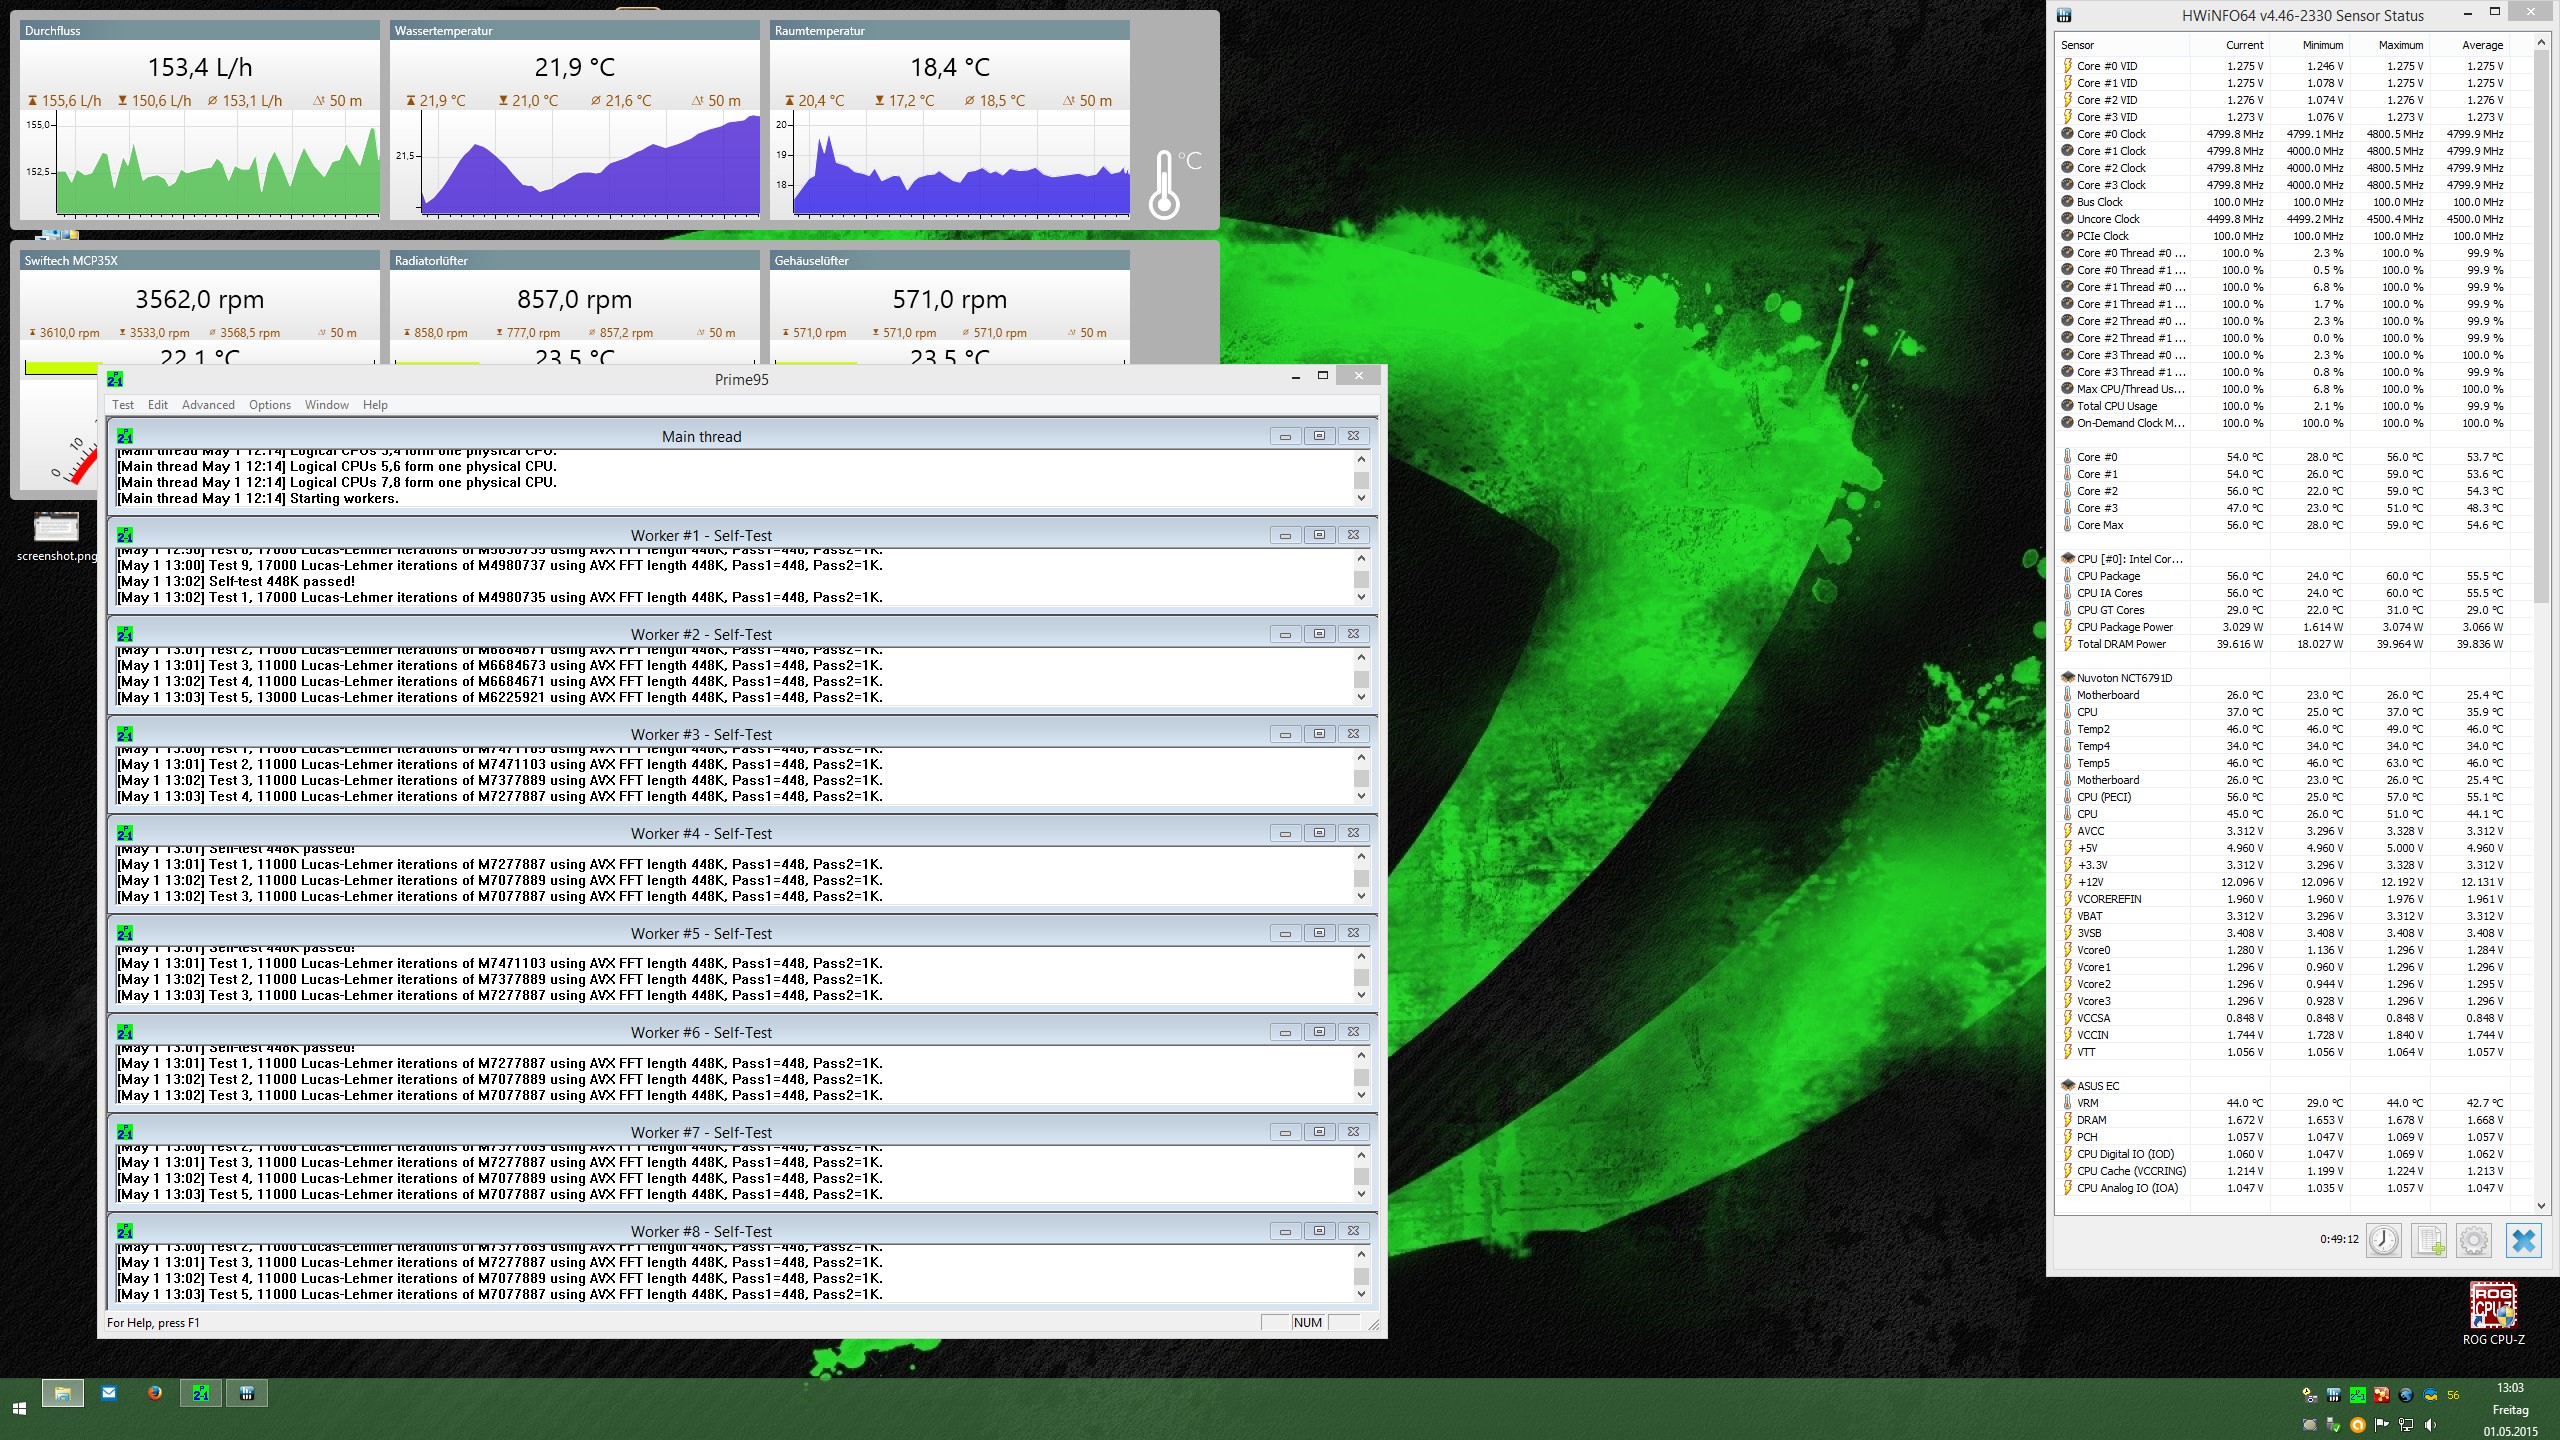This screenshot has height=1440, width=2560.
Task: Switch to HWiNFO taskbar button
Action: 247,1393
